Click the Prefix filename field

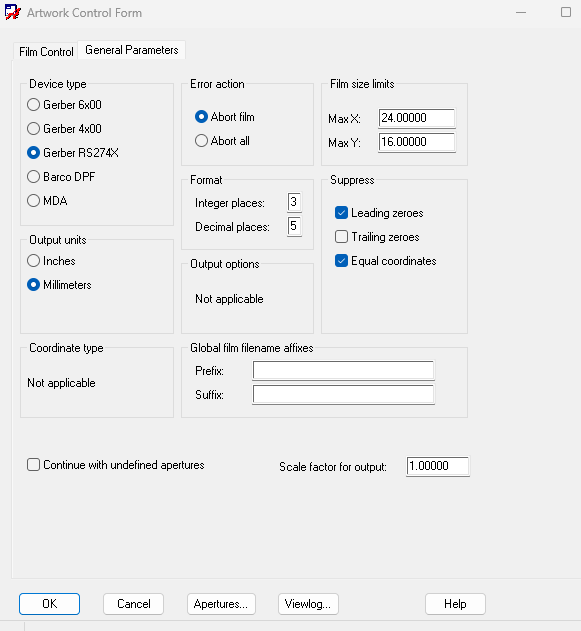click(x=343, y=370)
